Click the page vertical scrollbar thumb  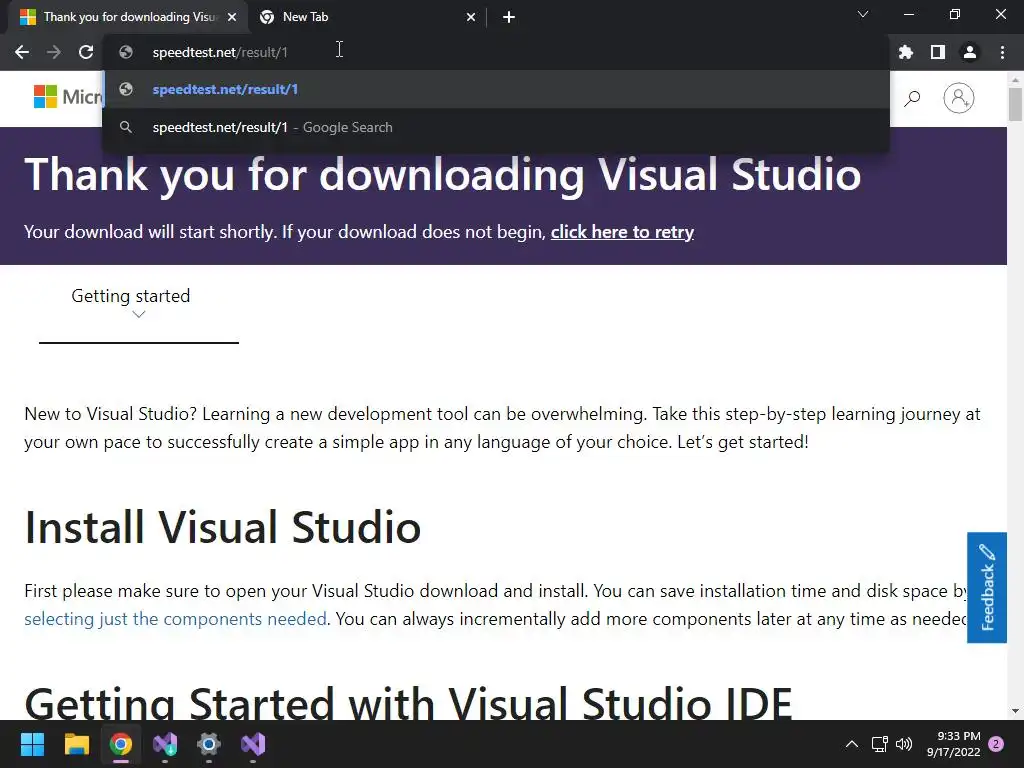[1015, 104]
